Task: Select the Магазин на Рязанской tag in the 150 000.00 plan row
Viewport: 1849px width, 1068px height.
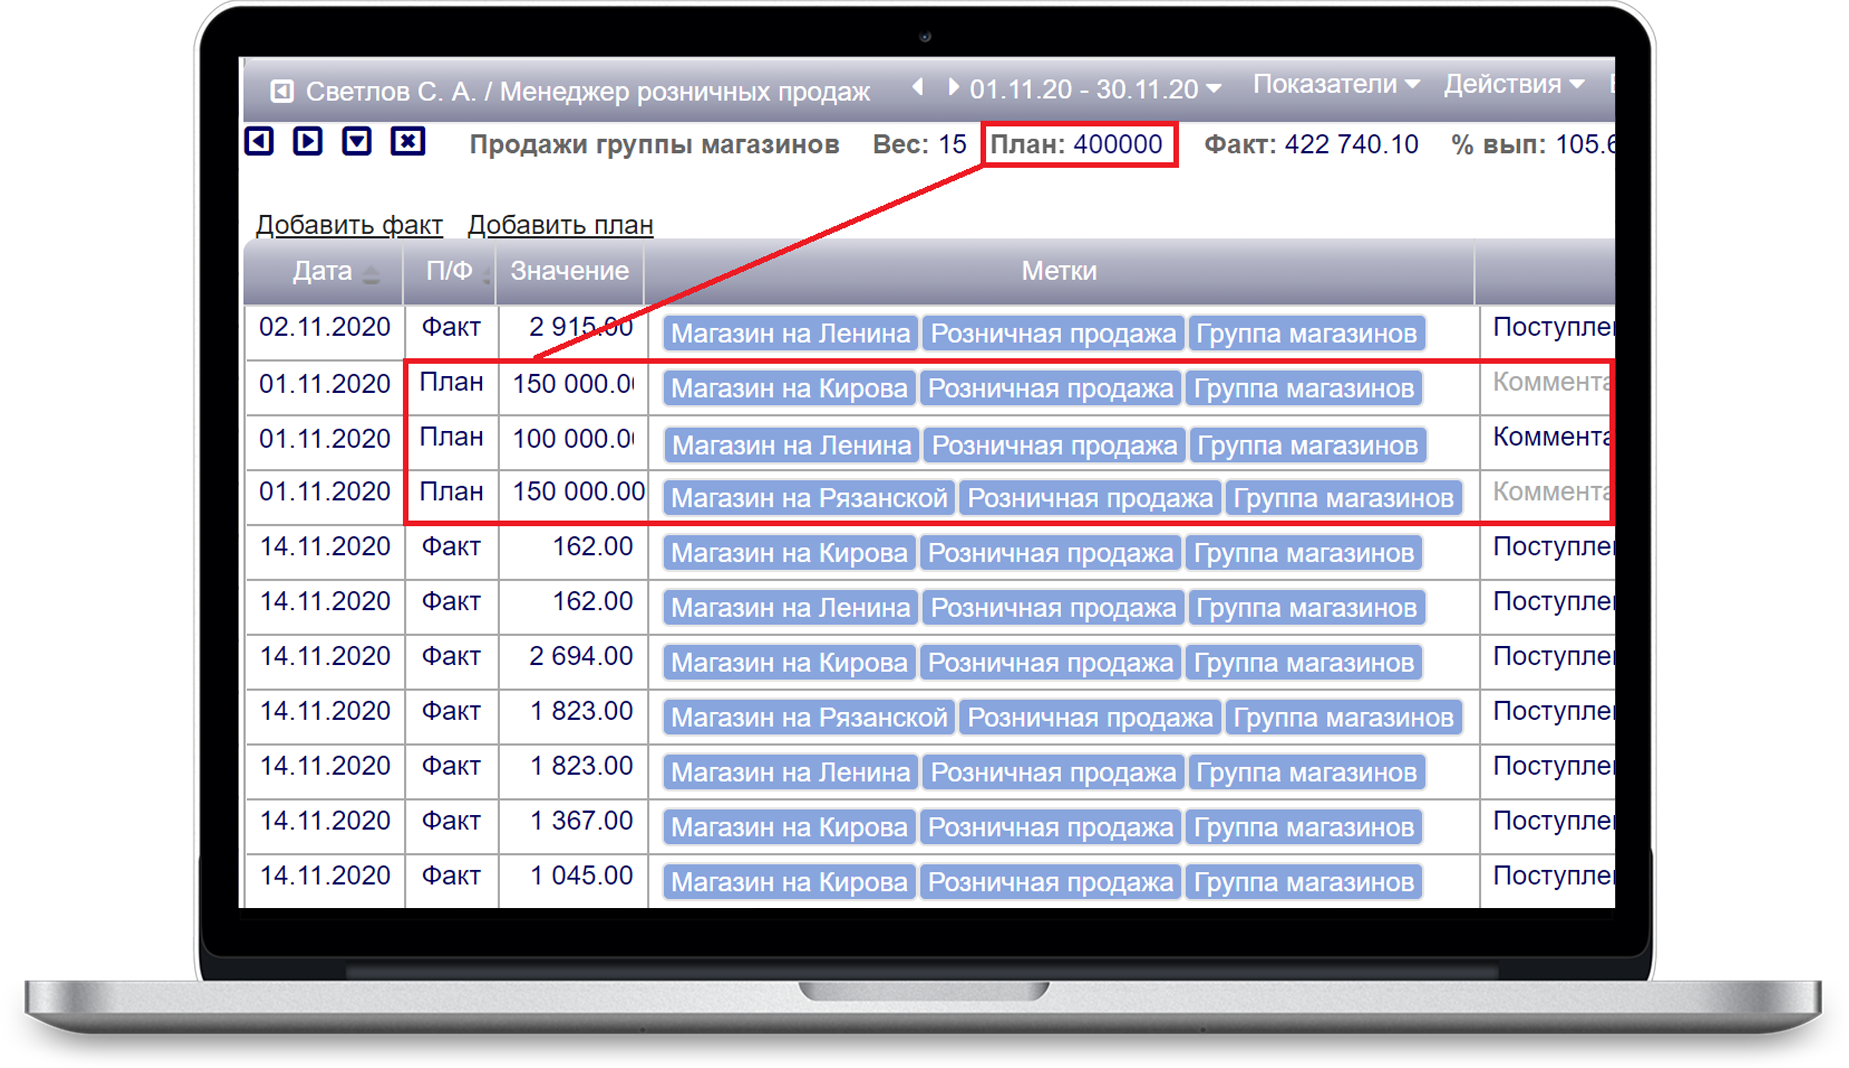Action: (x=808, y=498)
